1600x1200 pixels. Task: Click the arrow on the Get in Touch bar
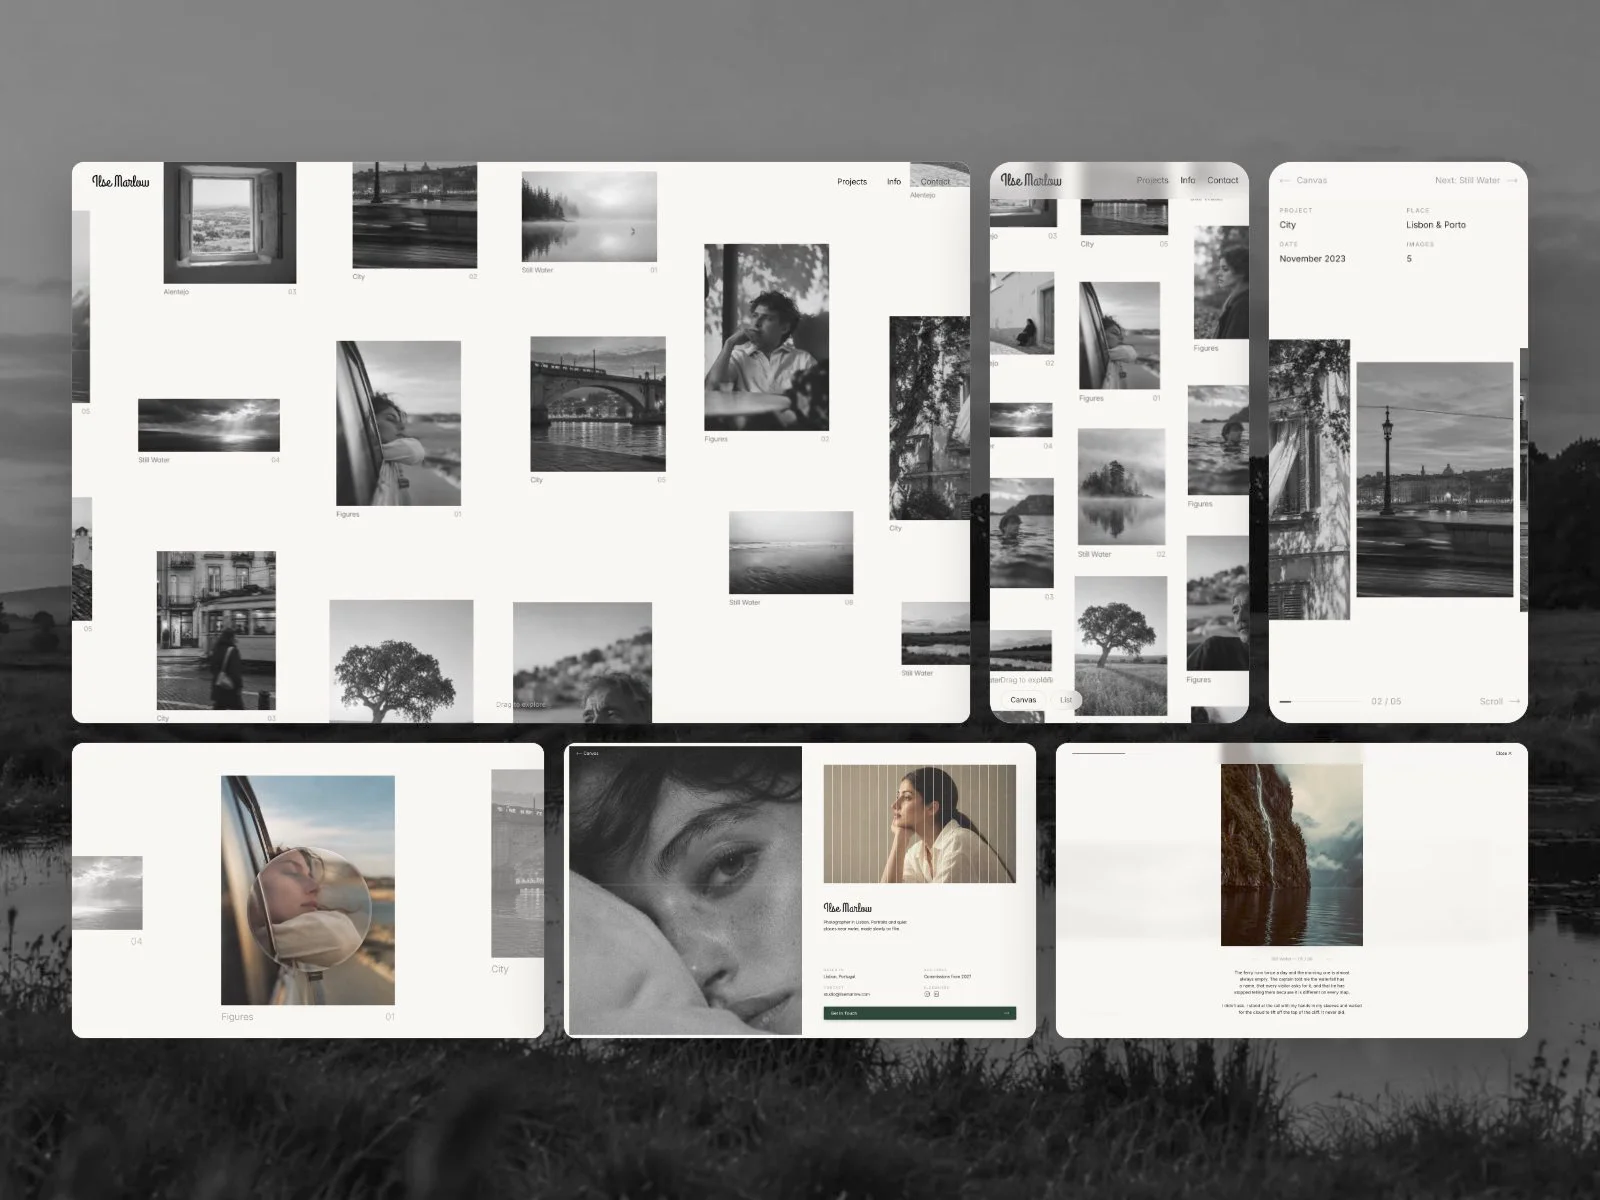[1007, 1013]
